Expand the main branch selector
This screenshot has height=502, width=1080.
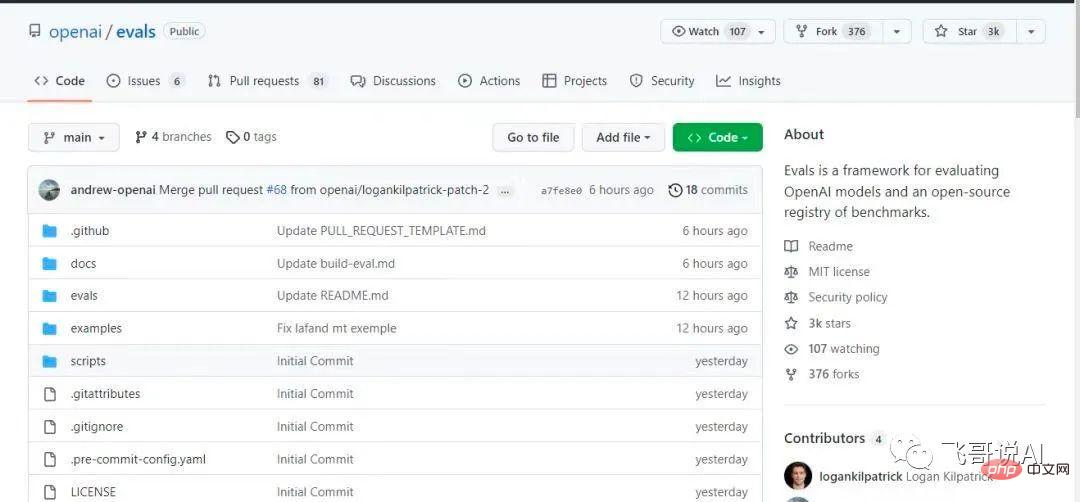point(74,137)
